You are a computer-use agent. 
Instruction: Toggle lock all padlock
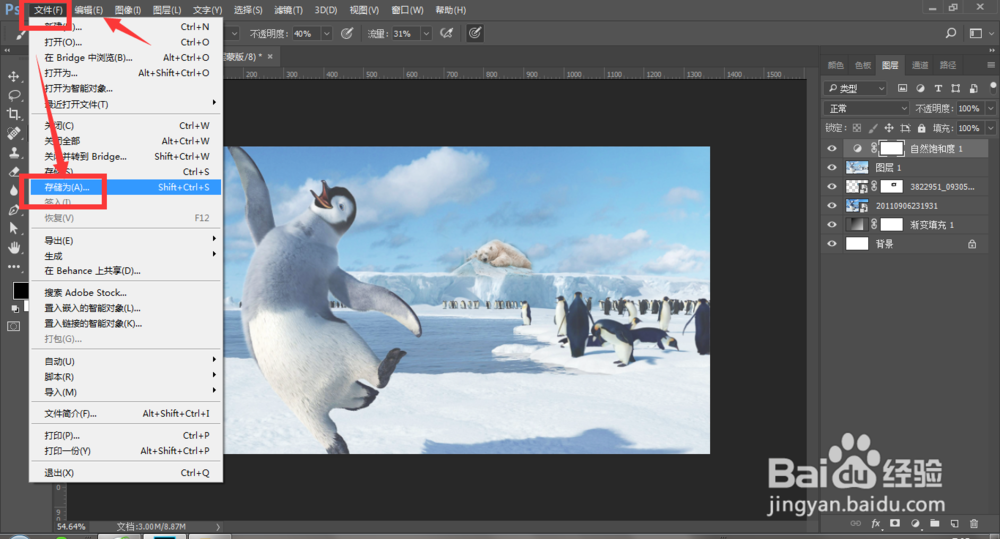coord(922,128)
